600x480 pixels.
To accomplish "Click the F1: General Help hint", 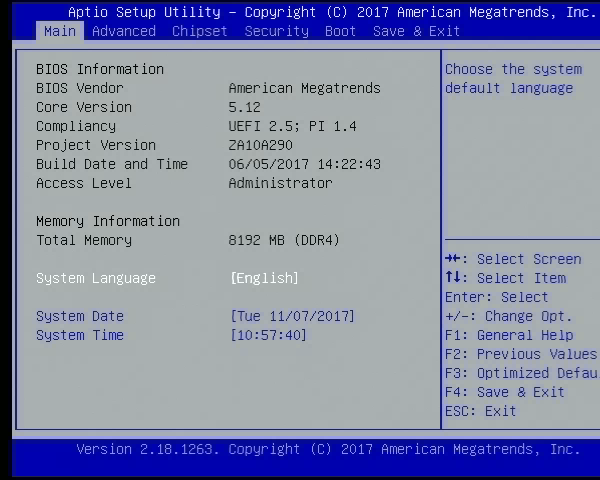I will point(509,335).
